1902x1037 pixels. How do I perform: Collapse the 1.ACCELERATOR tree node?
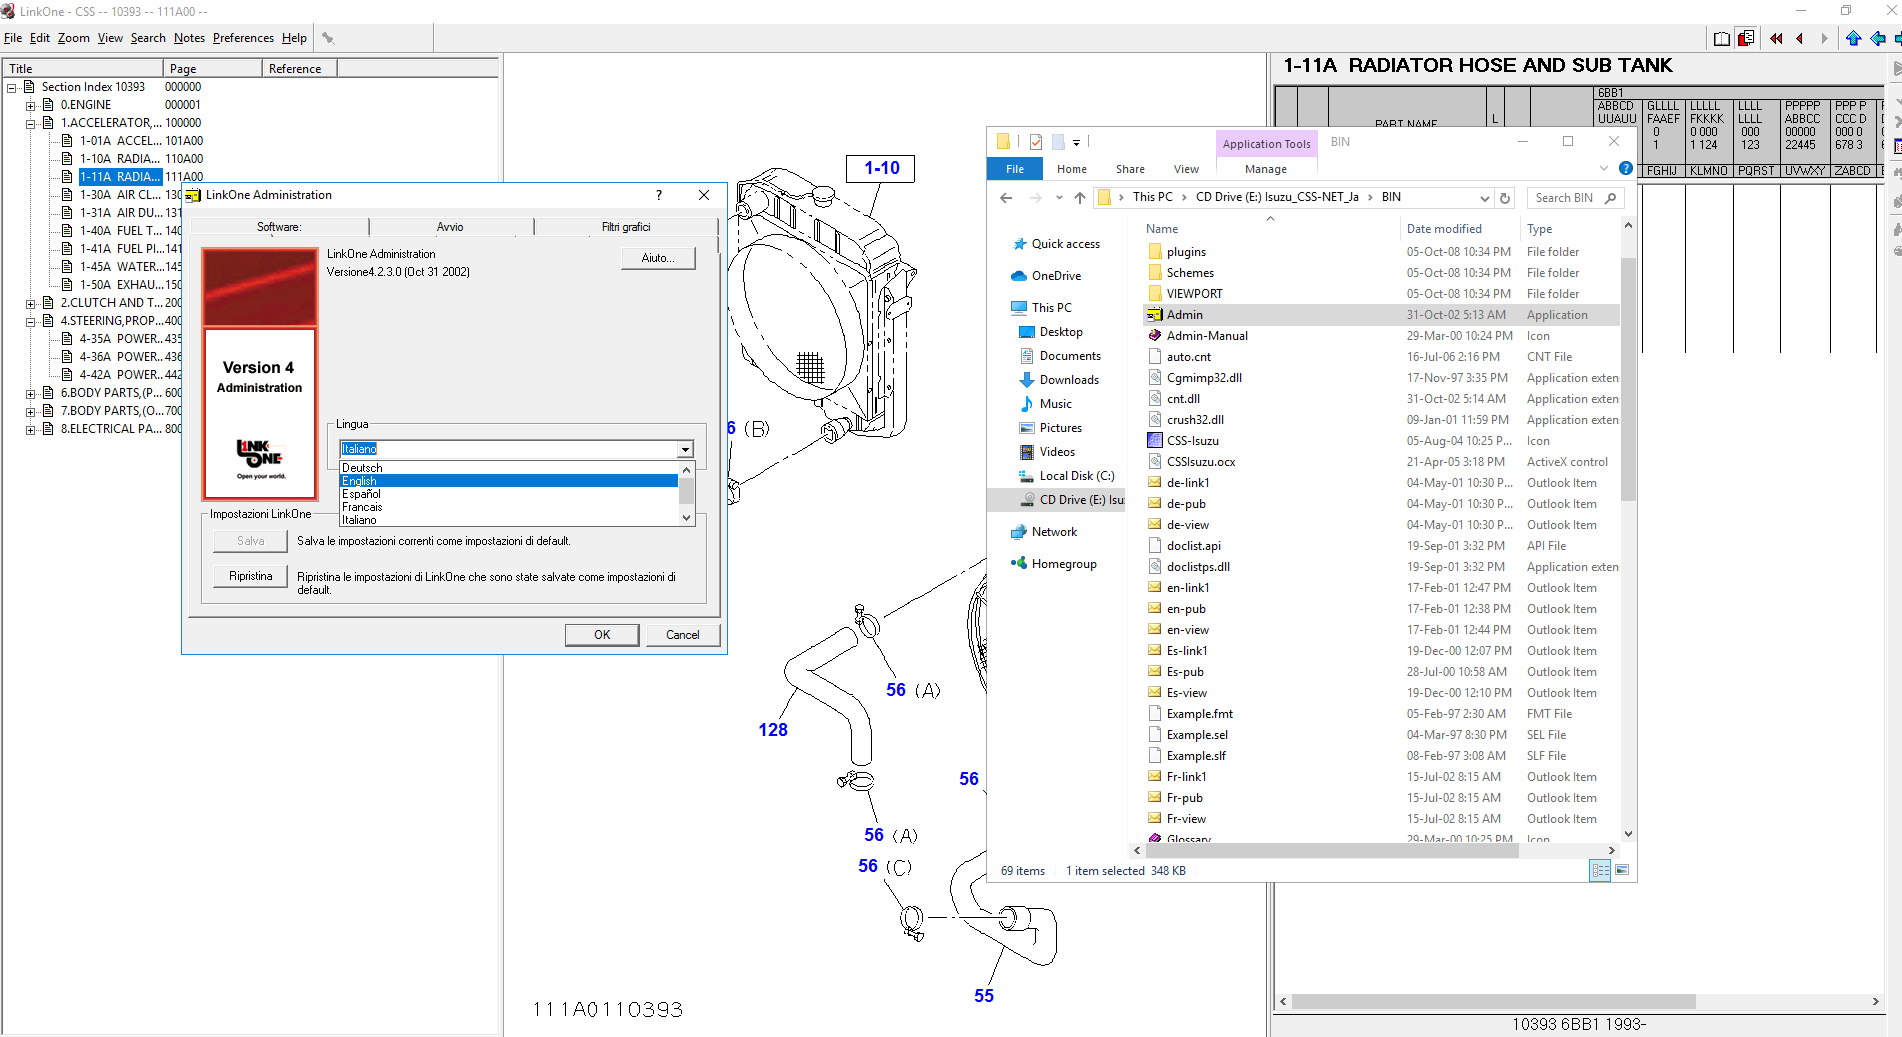point(31,123)
